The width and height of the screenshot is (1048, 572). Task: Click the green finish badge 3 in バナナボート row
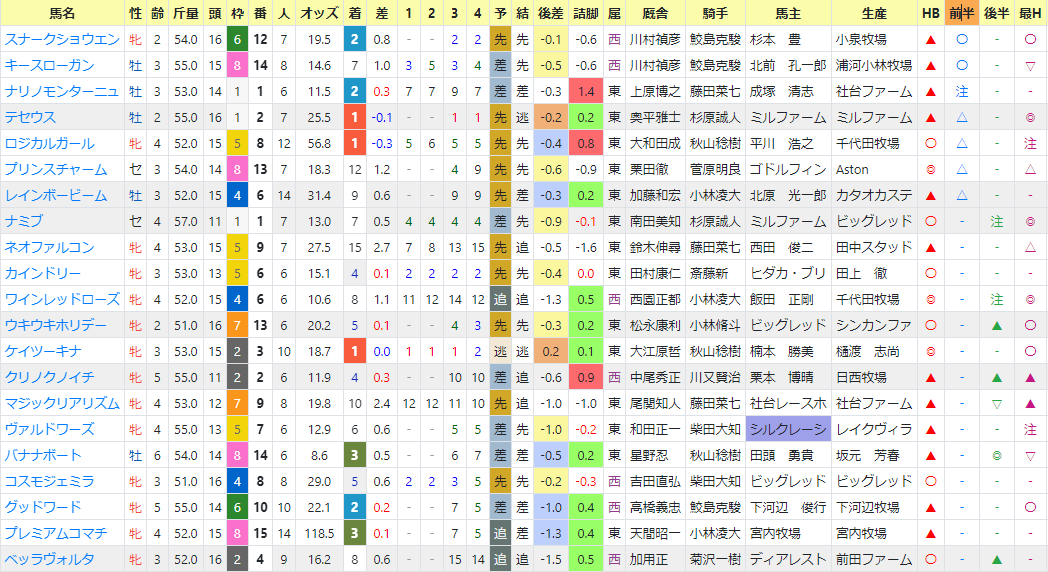[x=354, y=456]
